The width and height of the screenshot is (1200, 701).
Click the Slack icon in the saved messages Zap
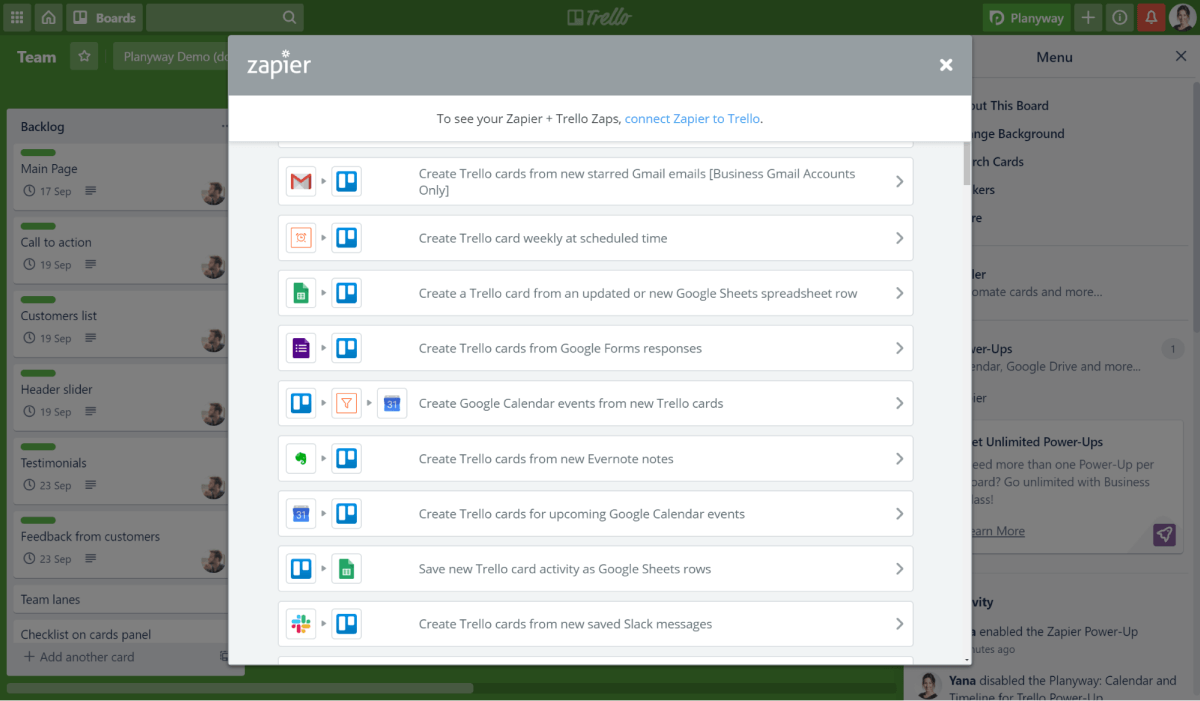pos(299,623)
